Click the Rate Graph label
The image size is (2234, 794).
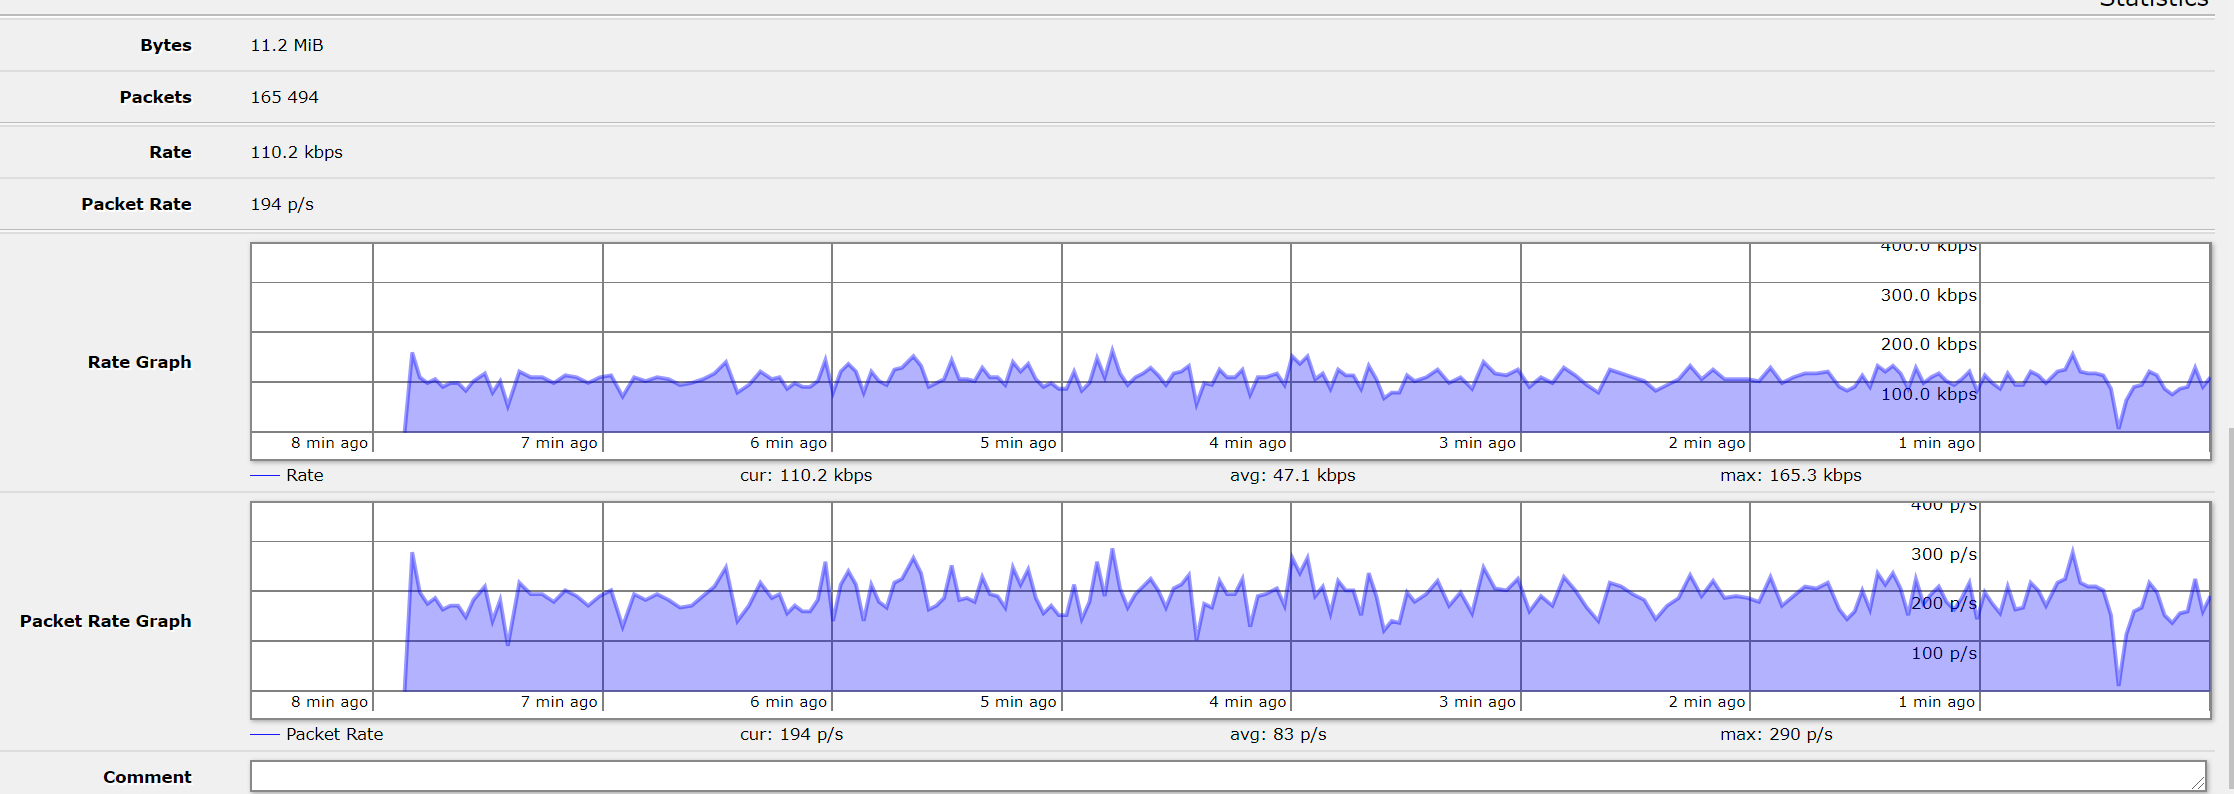click(139, 362)
